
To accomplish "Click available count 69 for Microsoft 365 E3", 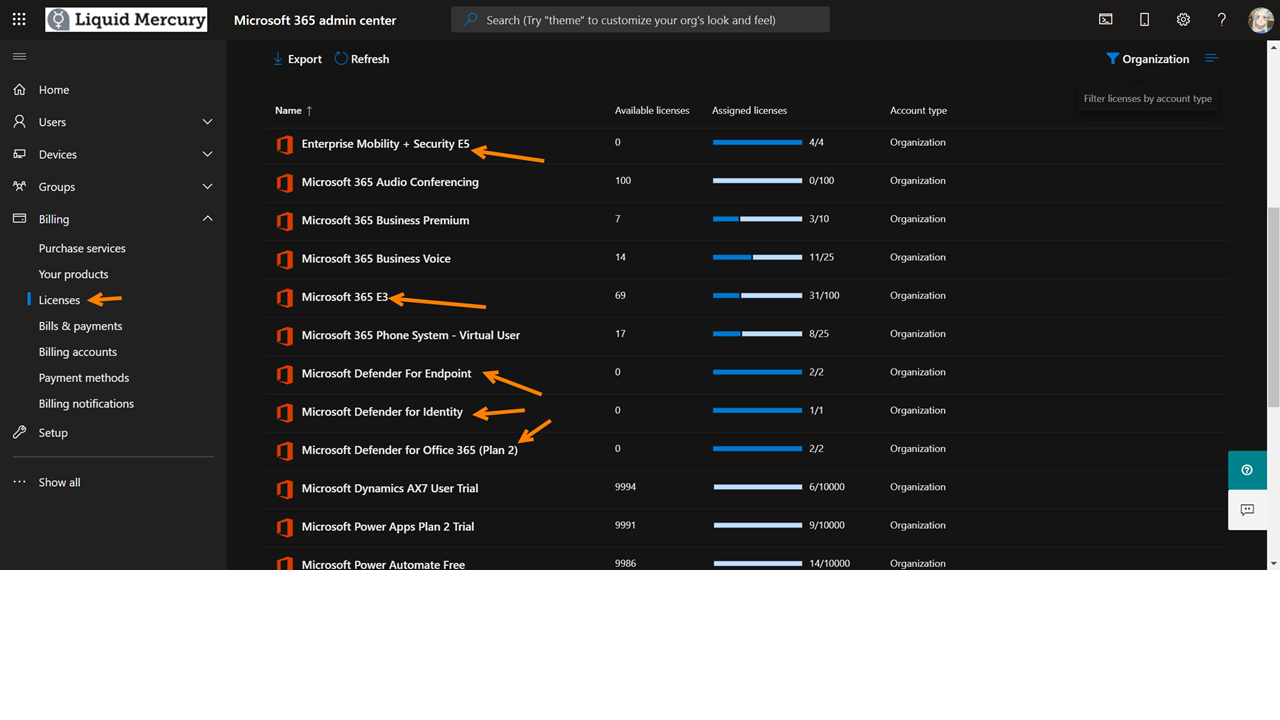I will 620,295.
